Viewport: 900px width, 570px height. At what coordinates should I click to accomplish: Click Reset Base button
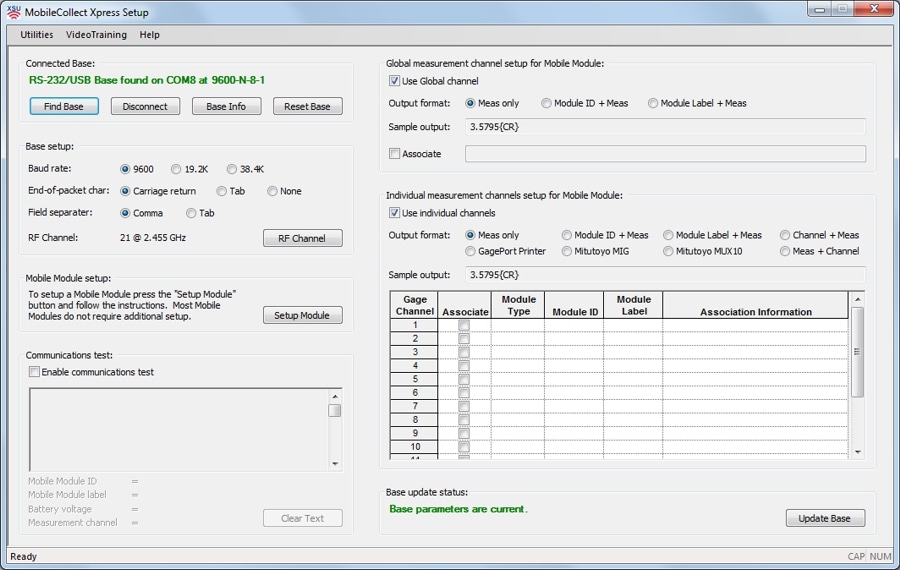(x=307, y=106)
